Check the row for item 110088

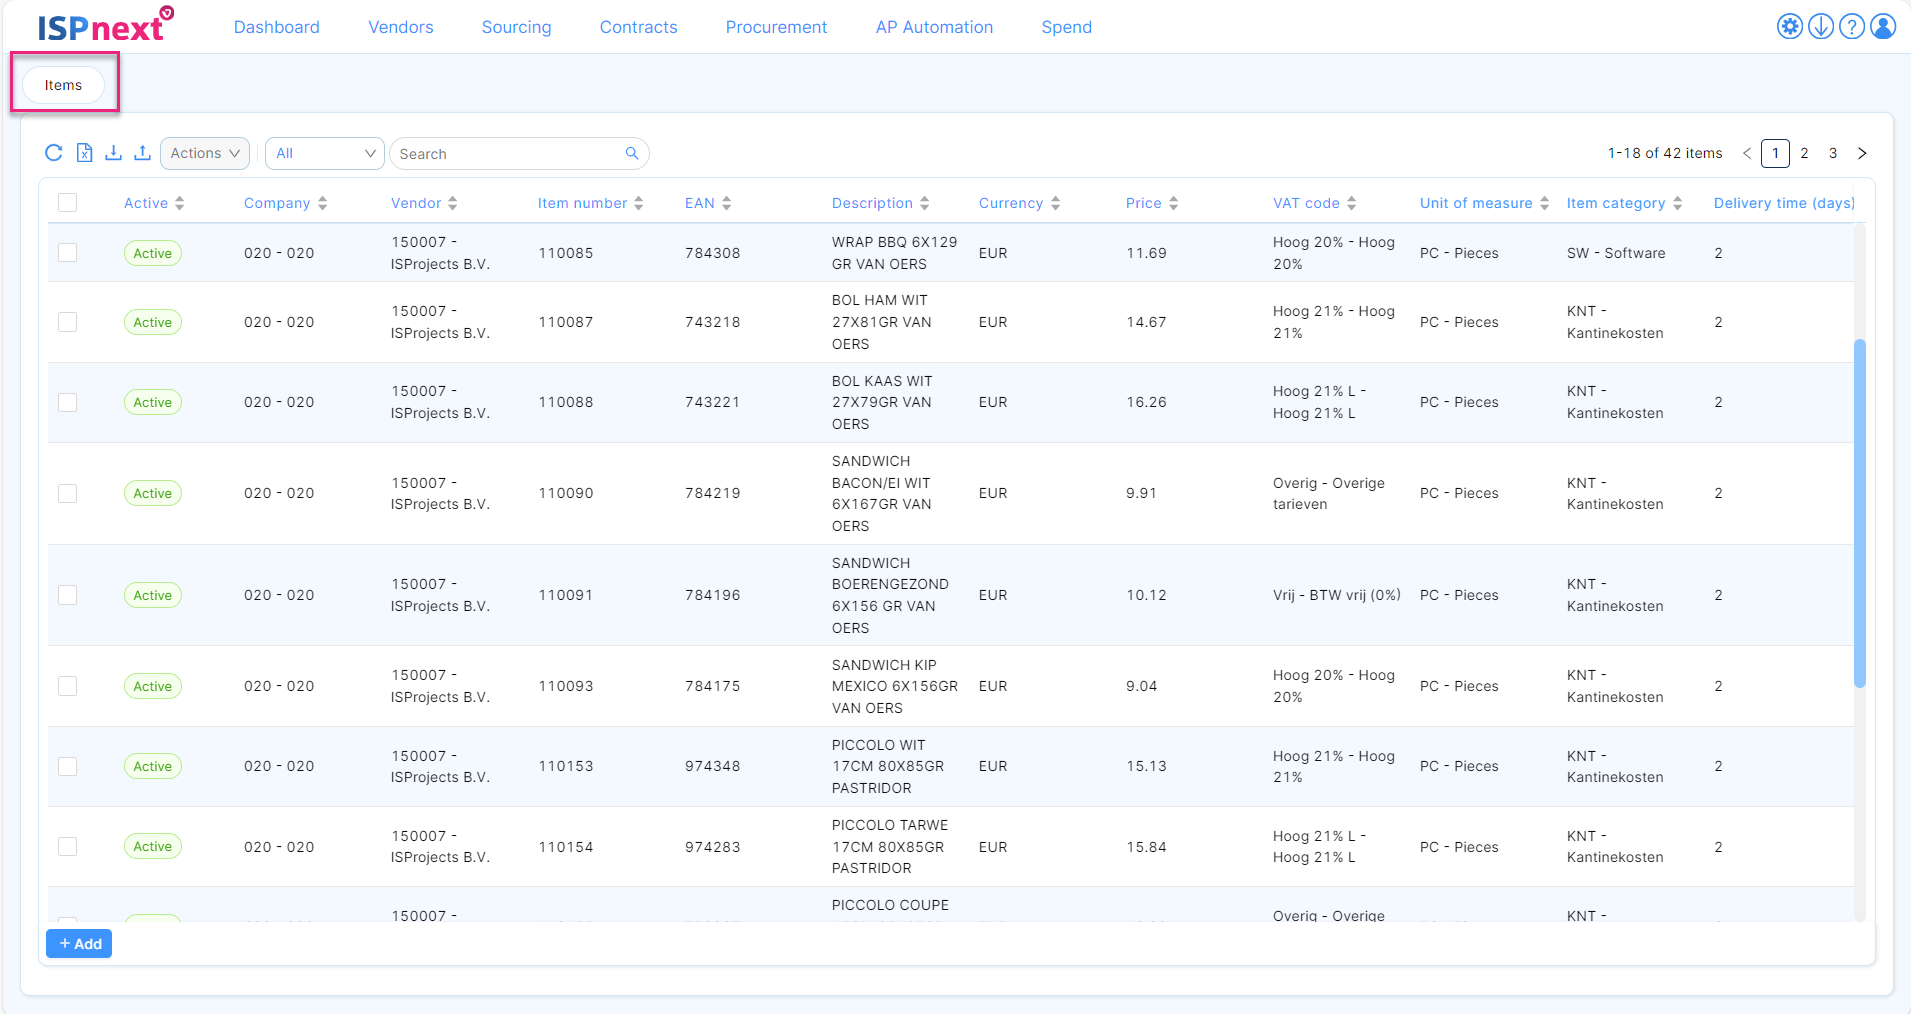coord(68,402)
